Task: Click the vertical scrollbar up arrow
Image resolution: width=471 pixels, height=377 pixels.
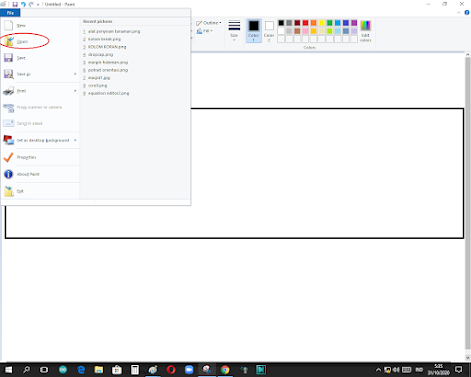Action: point(468,54)
